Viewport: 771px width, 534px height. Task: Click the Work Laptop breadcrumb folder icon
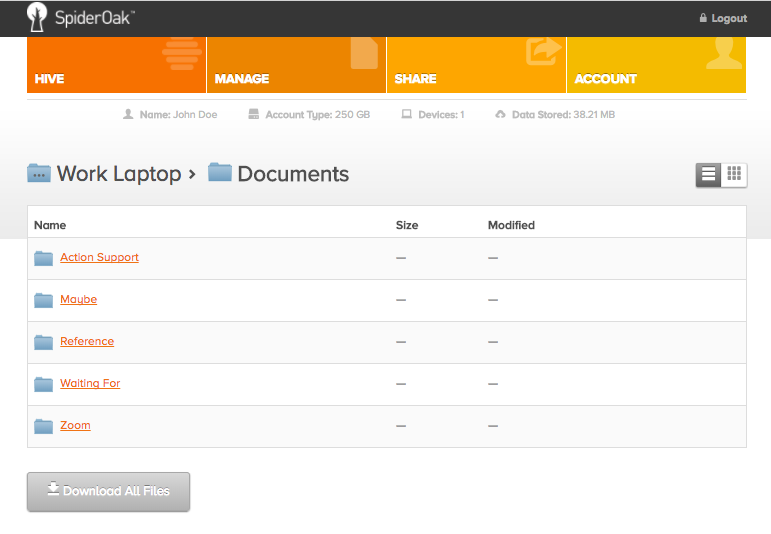click(39, 173)
